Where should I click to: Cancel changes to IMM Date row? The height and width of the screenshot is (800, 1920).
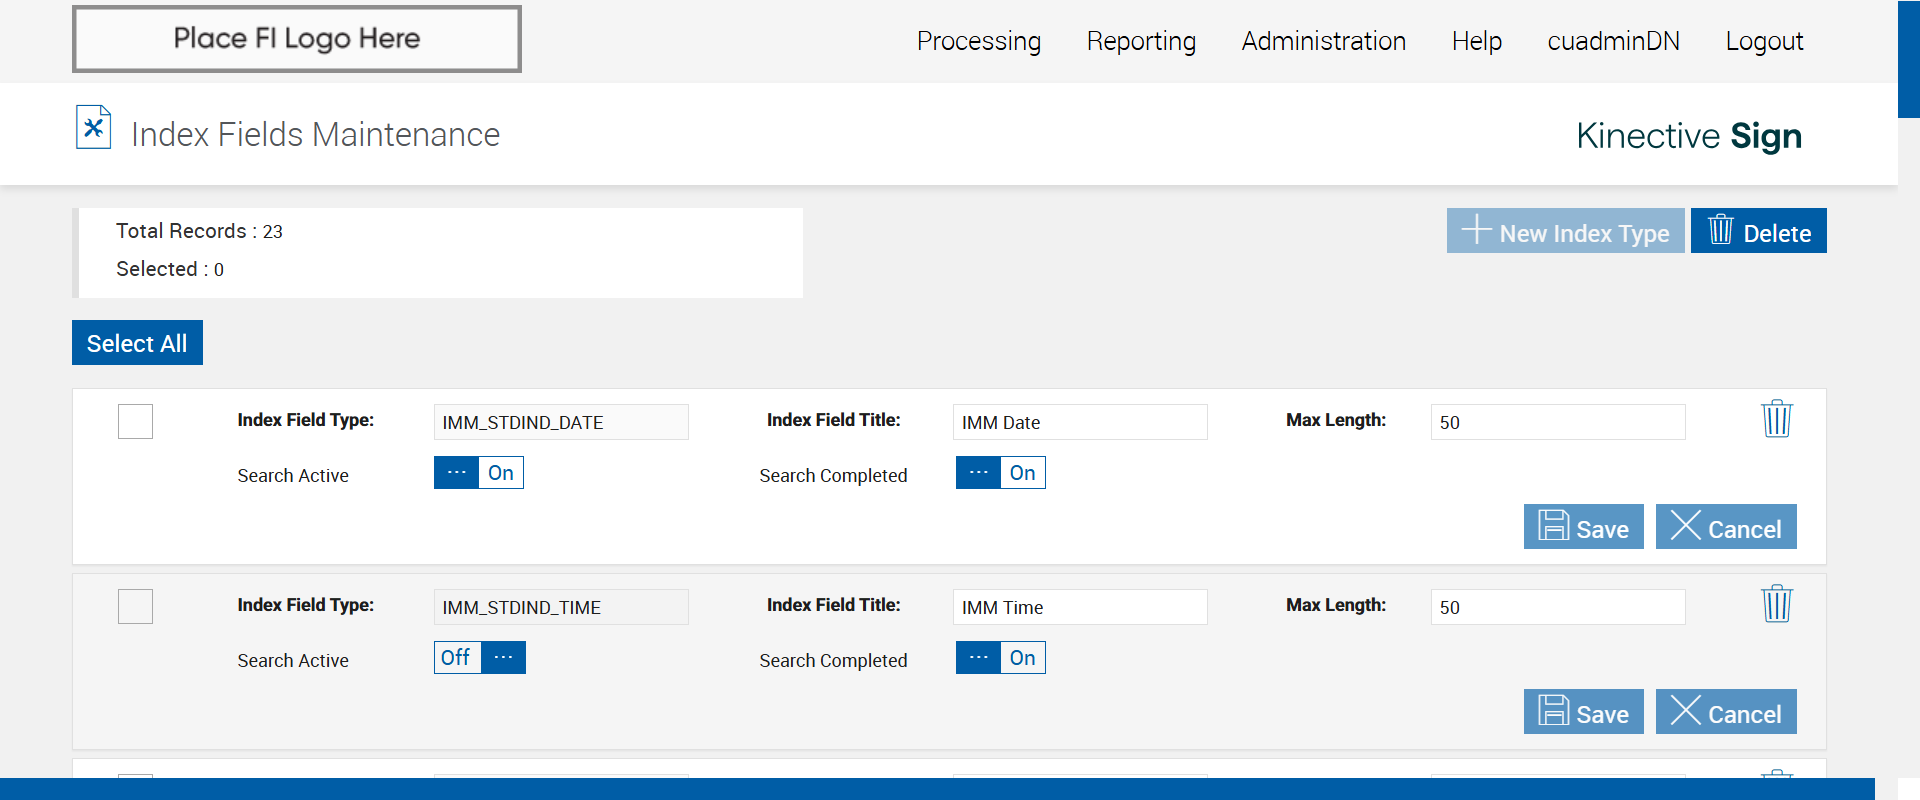point(1725,527)
